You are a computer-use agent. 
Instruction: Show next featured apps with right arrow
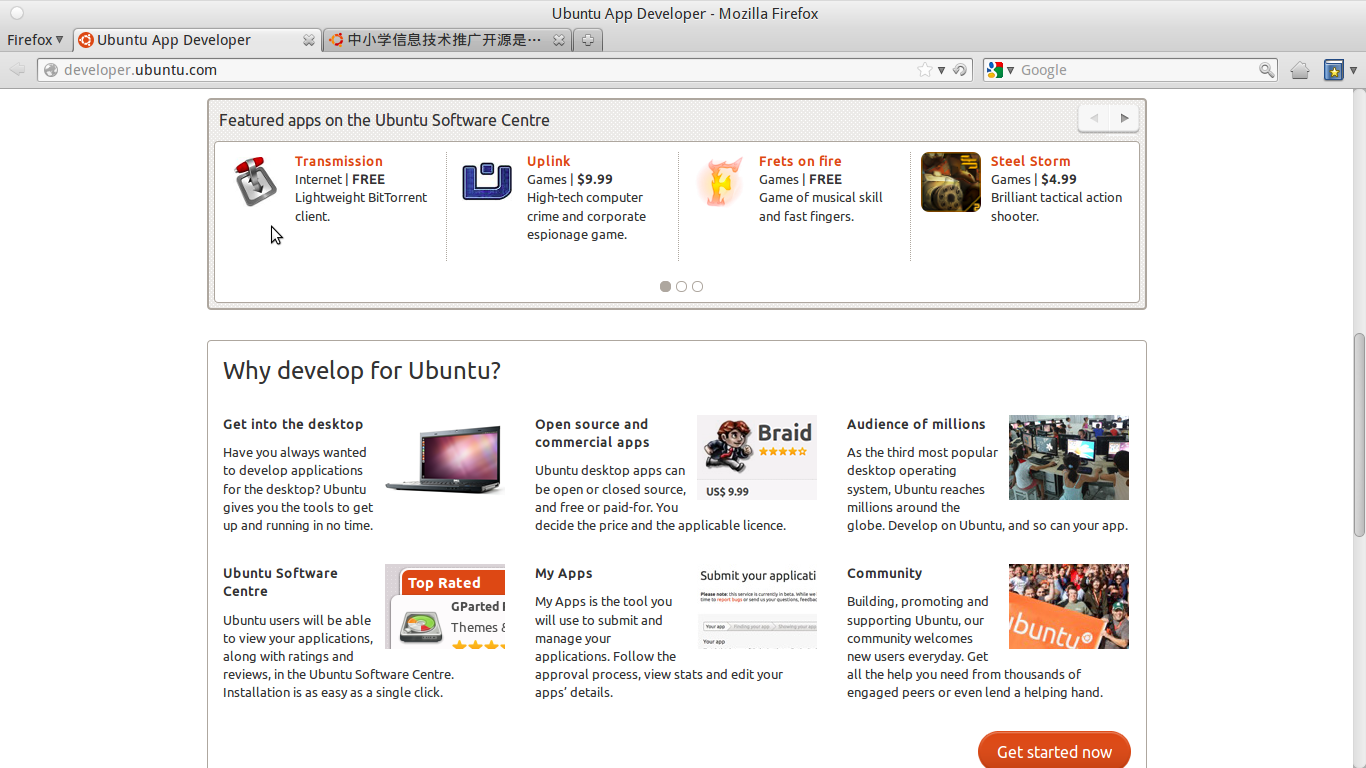(1125, 118)
